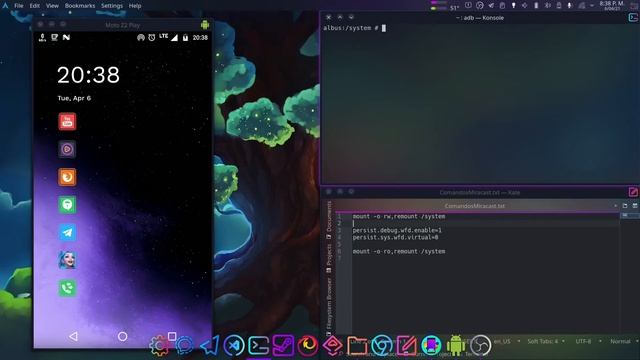Launch Visual Studio Code from dock

tap(234, 346)
